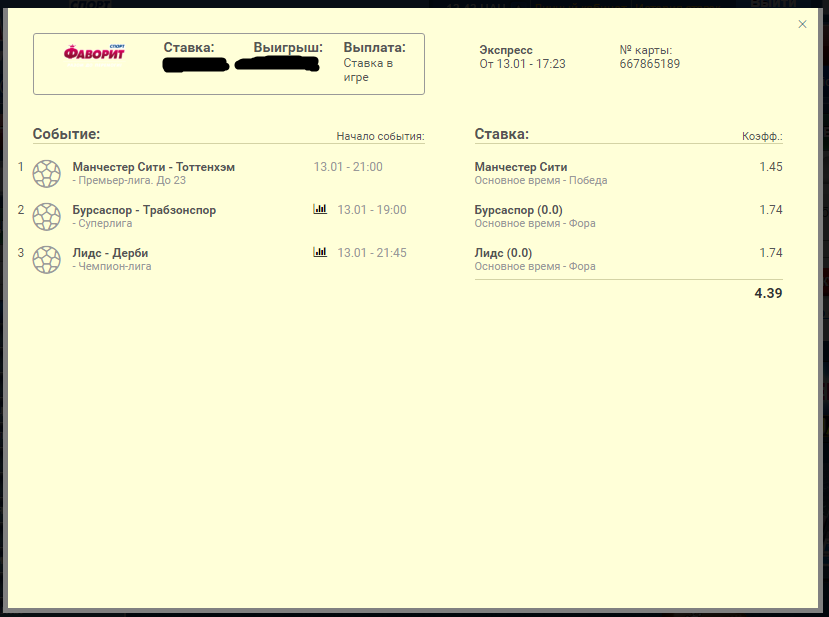Click the 1.45 coefficient
This screenshot has height=617, width=829.
click(x=771, y=167)
